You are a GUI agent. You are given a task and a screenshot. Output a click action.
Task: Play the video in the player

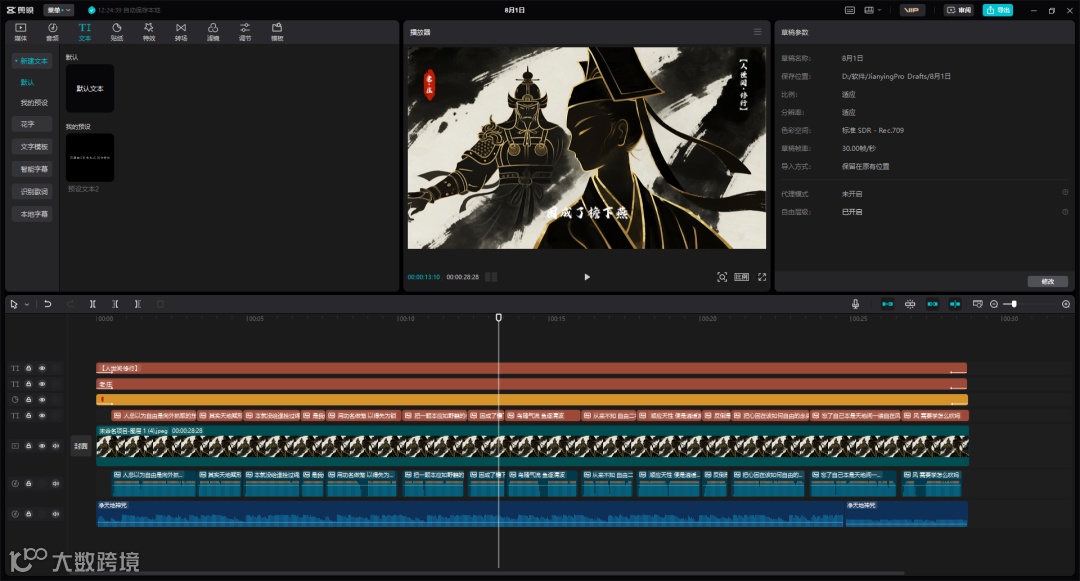point(587,277)
